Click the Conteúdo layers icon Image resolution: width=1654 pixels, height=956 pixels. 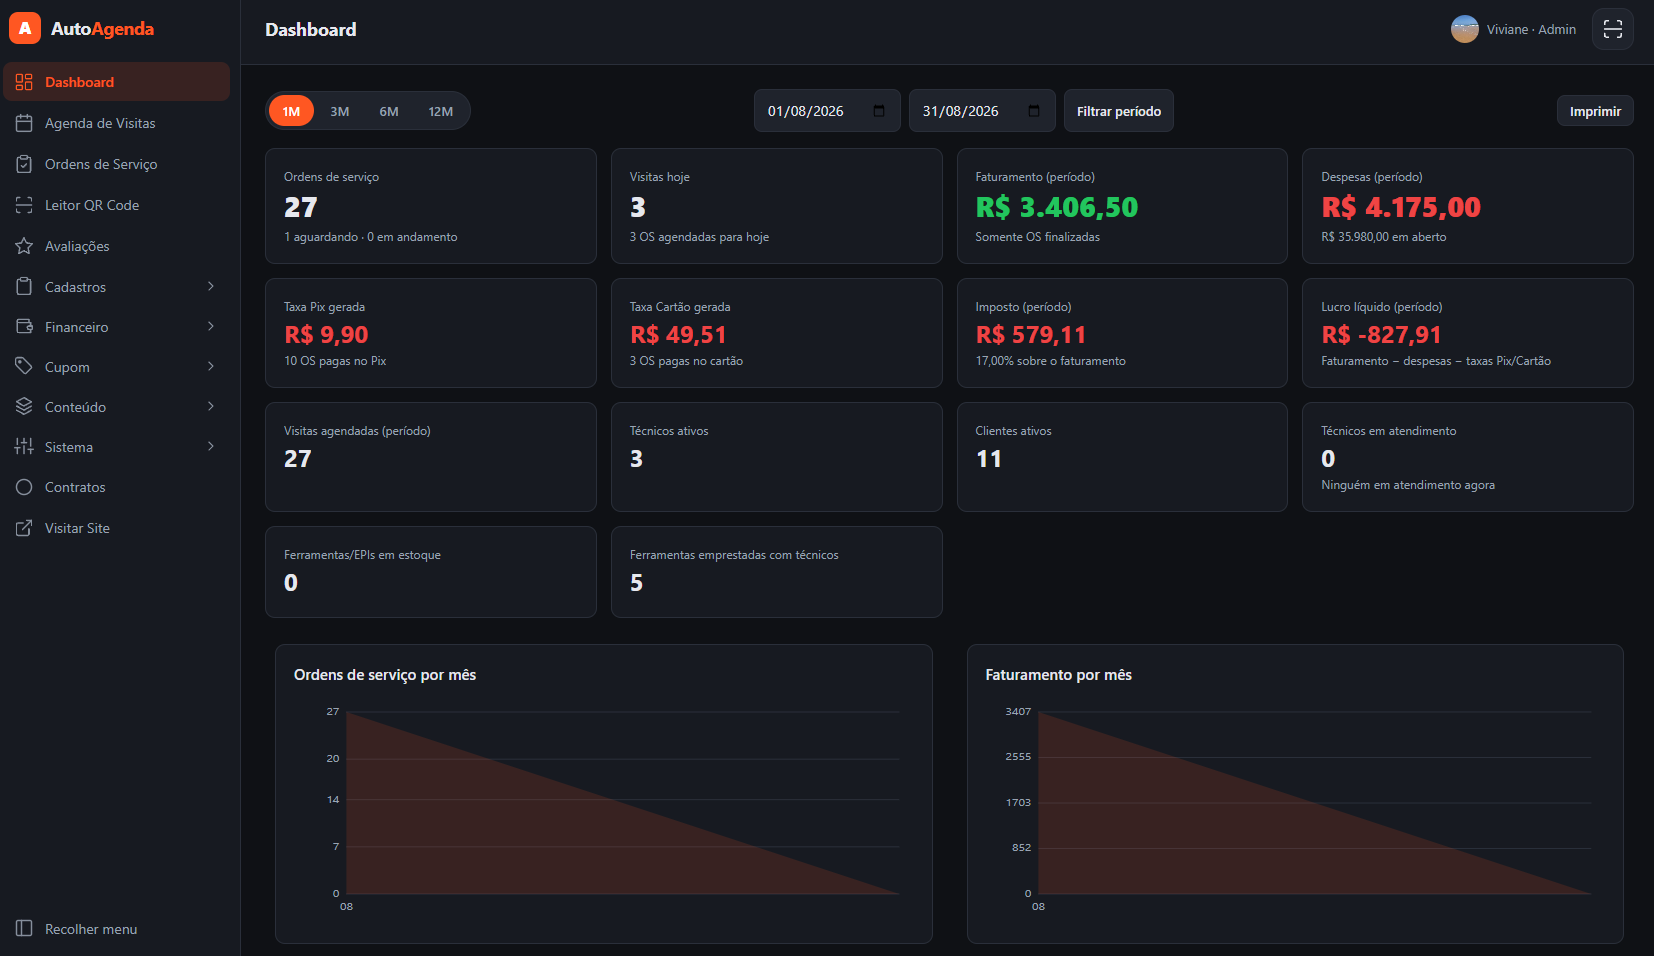pos(24,407)
